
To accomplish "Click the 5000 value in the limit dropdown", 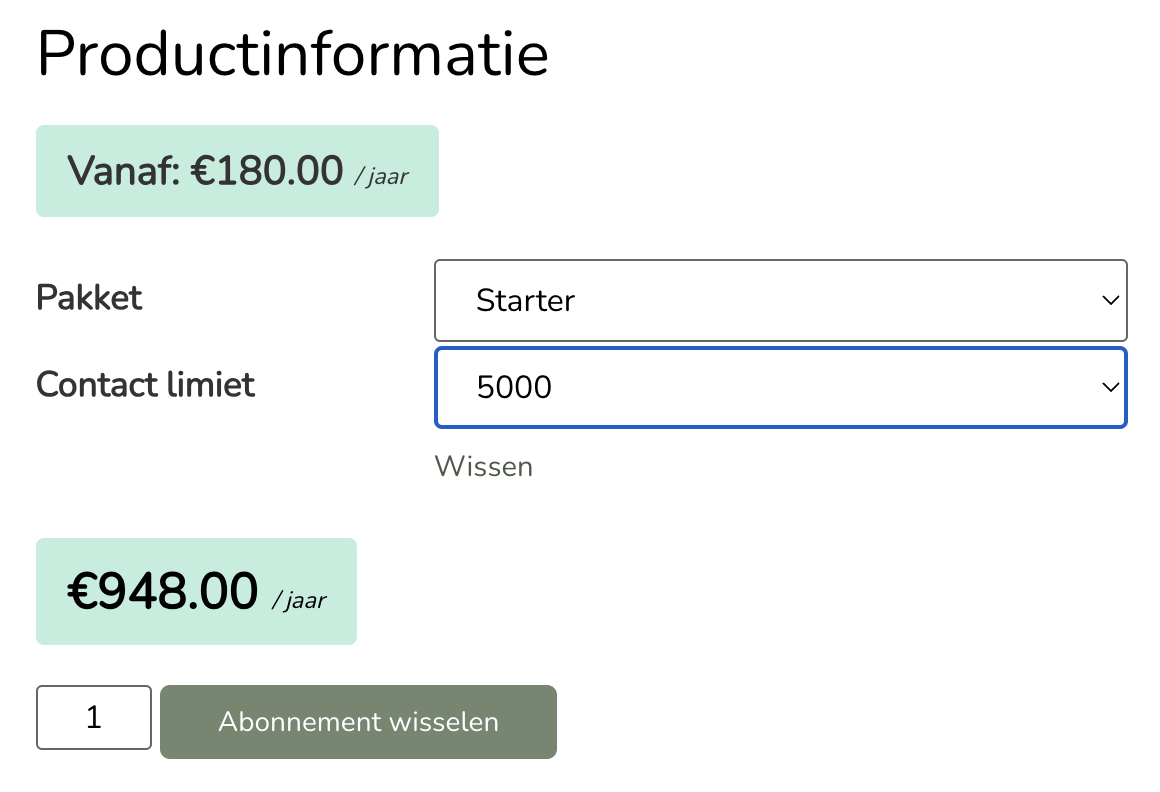I will pos(514,388).
